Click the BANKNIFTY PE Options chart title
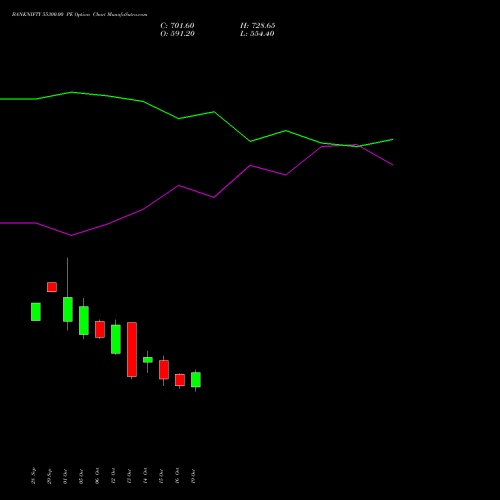Image resolution: width=500 pixels, height=500 pixels. coord(79,15)
